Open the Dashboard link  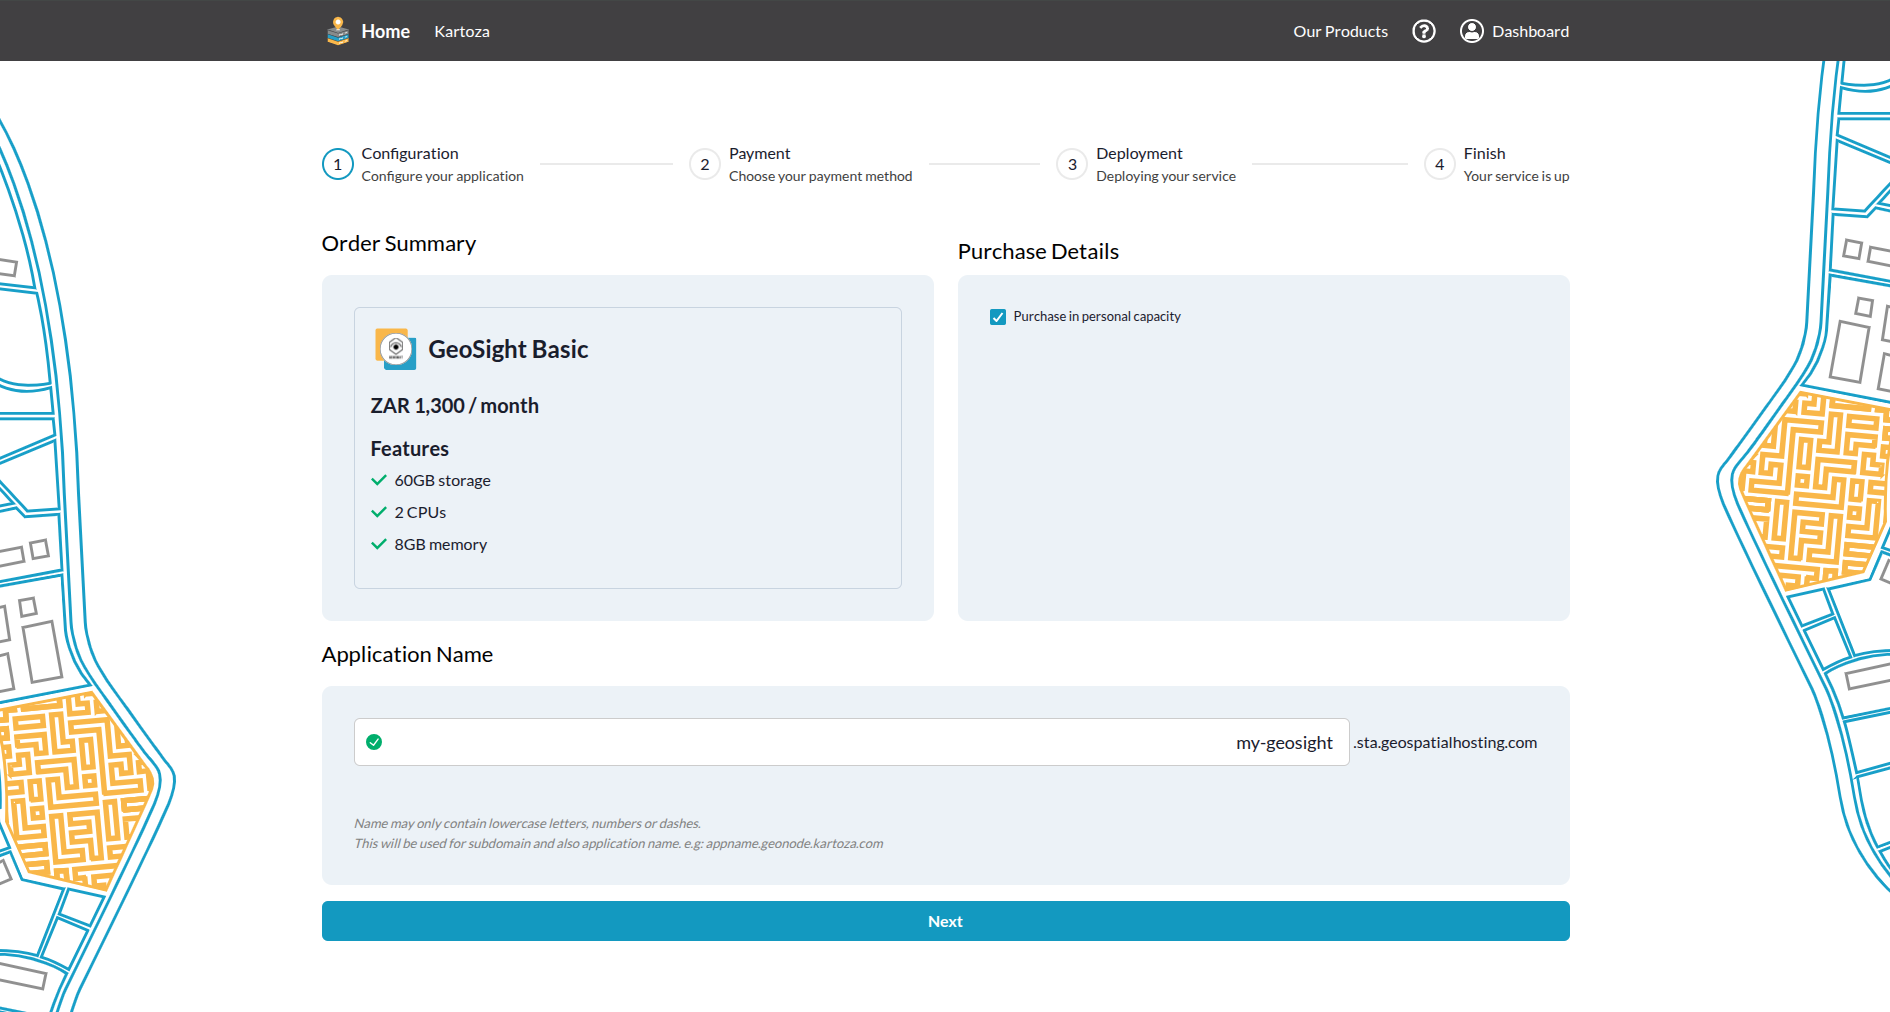tap(1530, 31)
